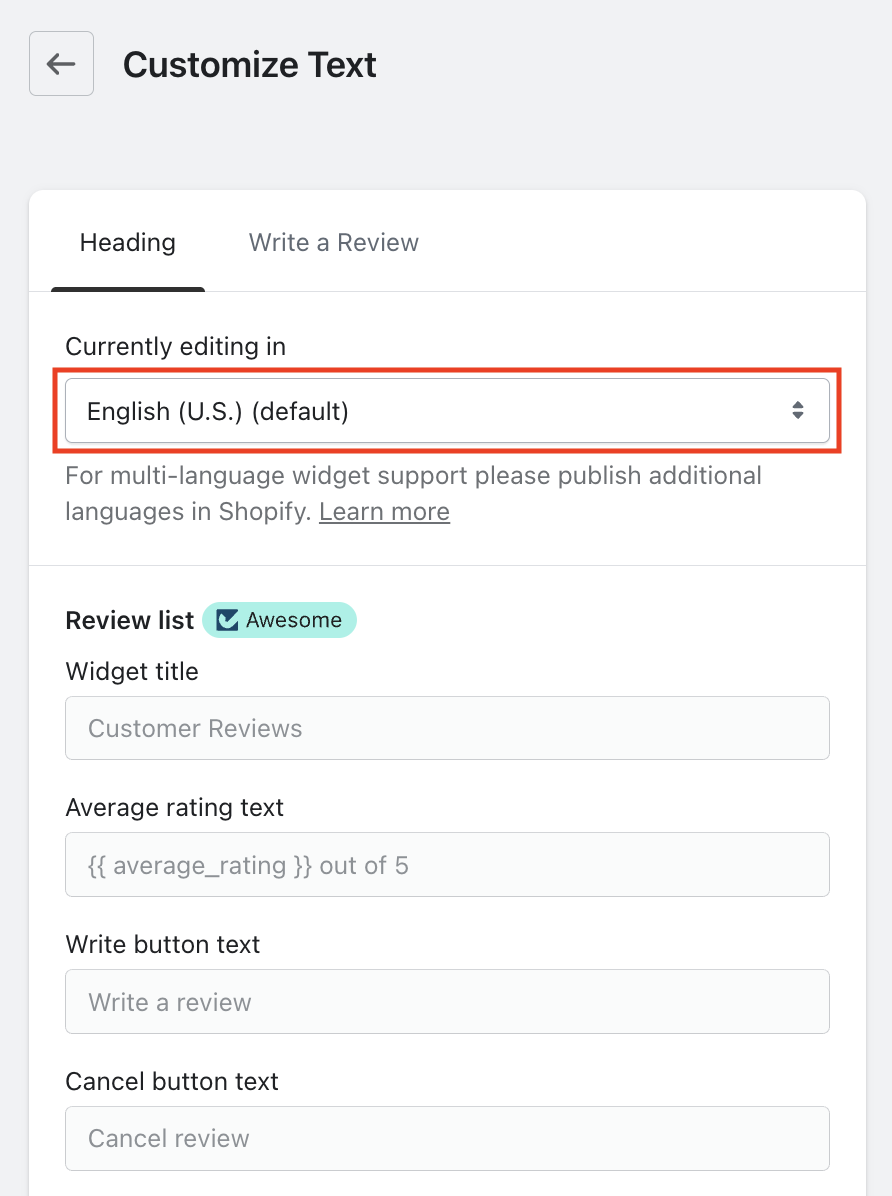
Task: Click the Widget title label
Action: pyautogui.click(x=132, y=672)
